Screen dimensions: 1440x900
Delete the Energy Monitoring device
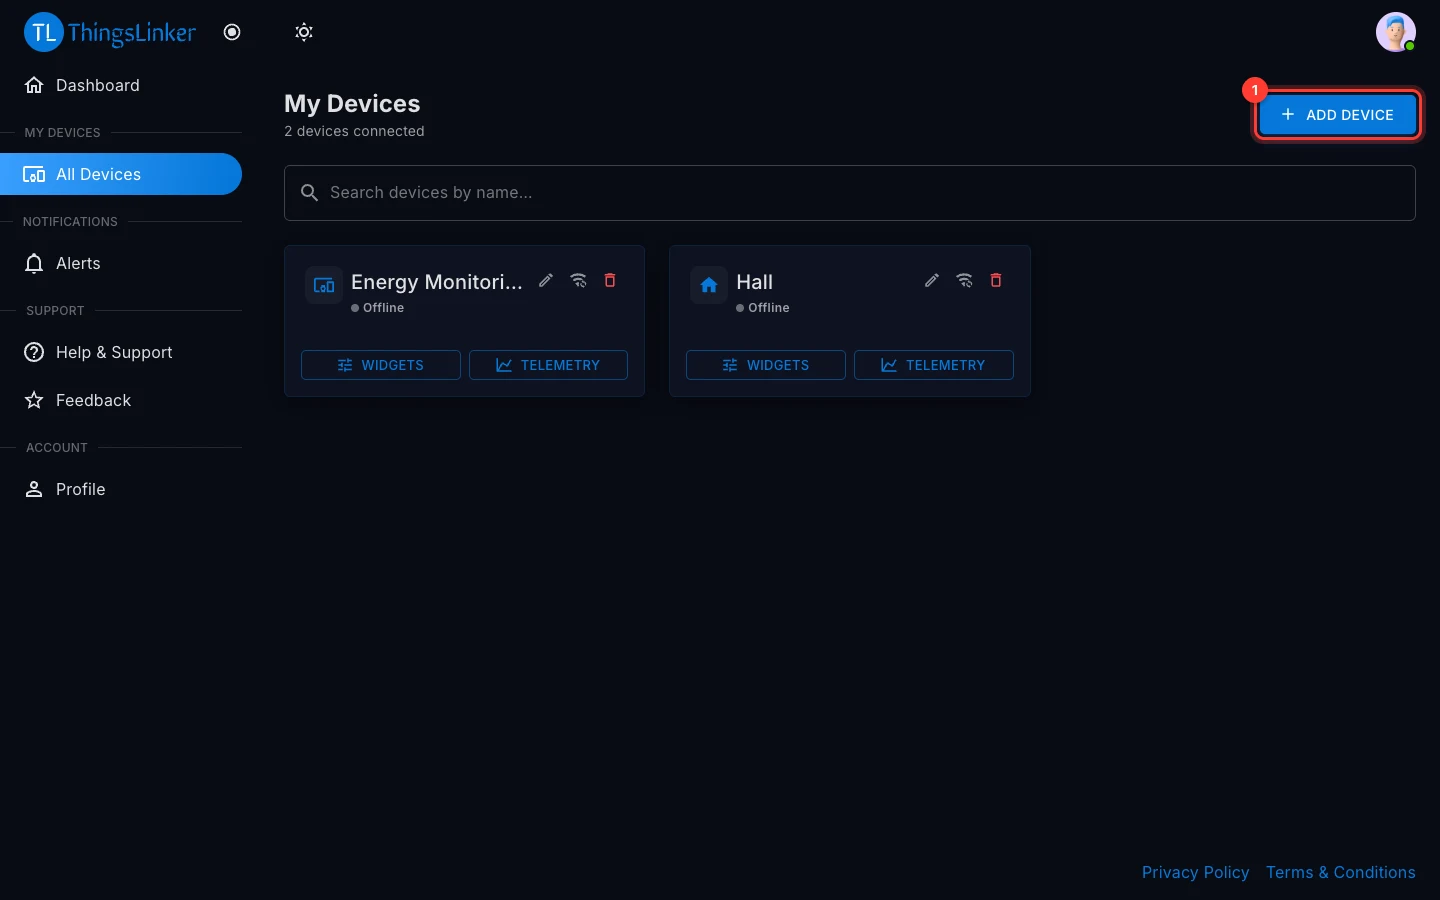[610, 280]
